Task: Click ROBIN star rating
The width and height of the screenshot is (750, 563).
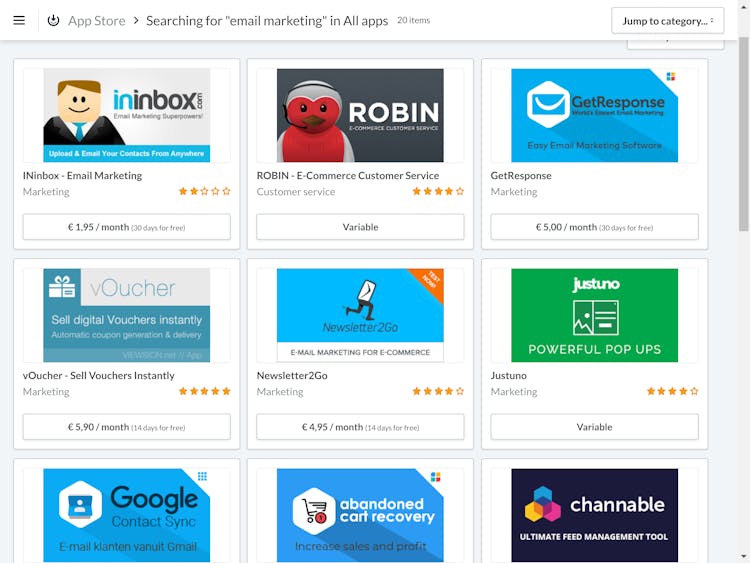Action: [438, 191]
